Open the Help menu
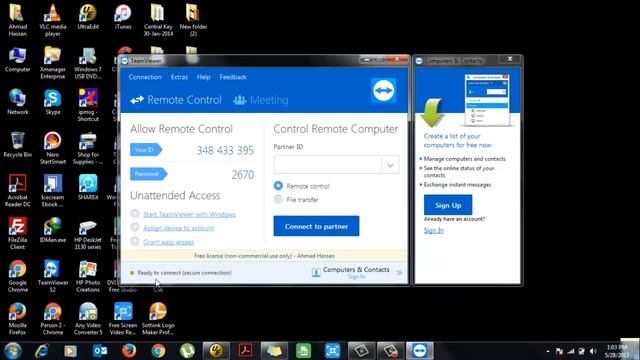This screenshot has height=360, width=640. click(204, 77)
